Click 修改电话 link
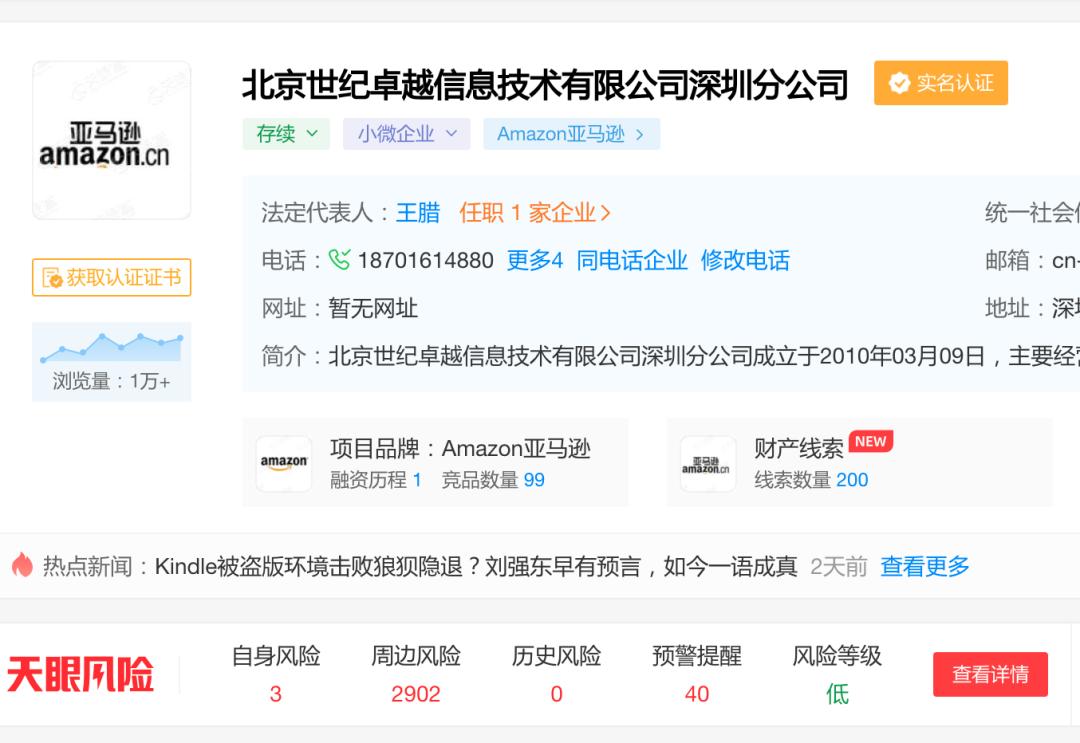The image size is (1080, 743). [x=745, y=260]
